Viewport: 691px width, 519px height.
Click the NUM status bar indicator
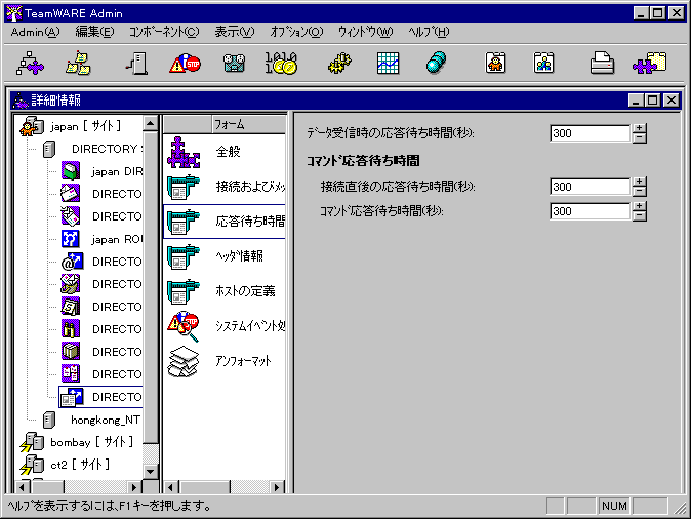pos(614,506)
